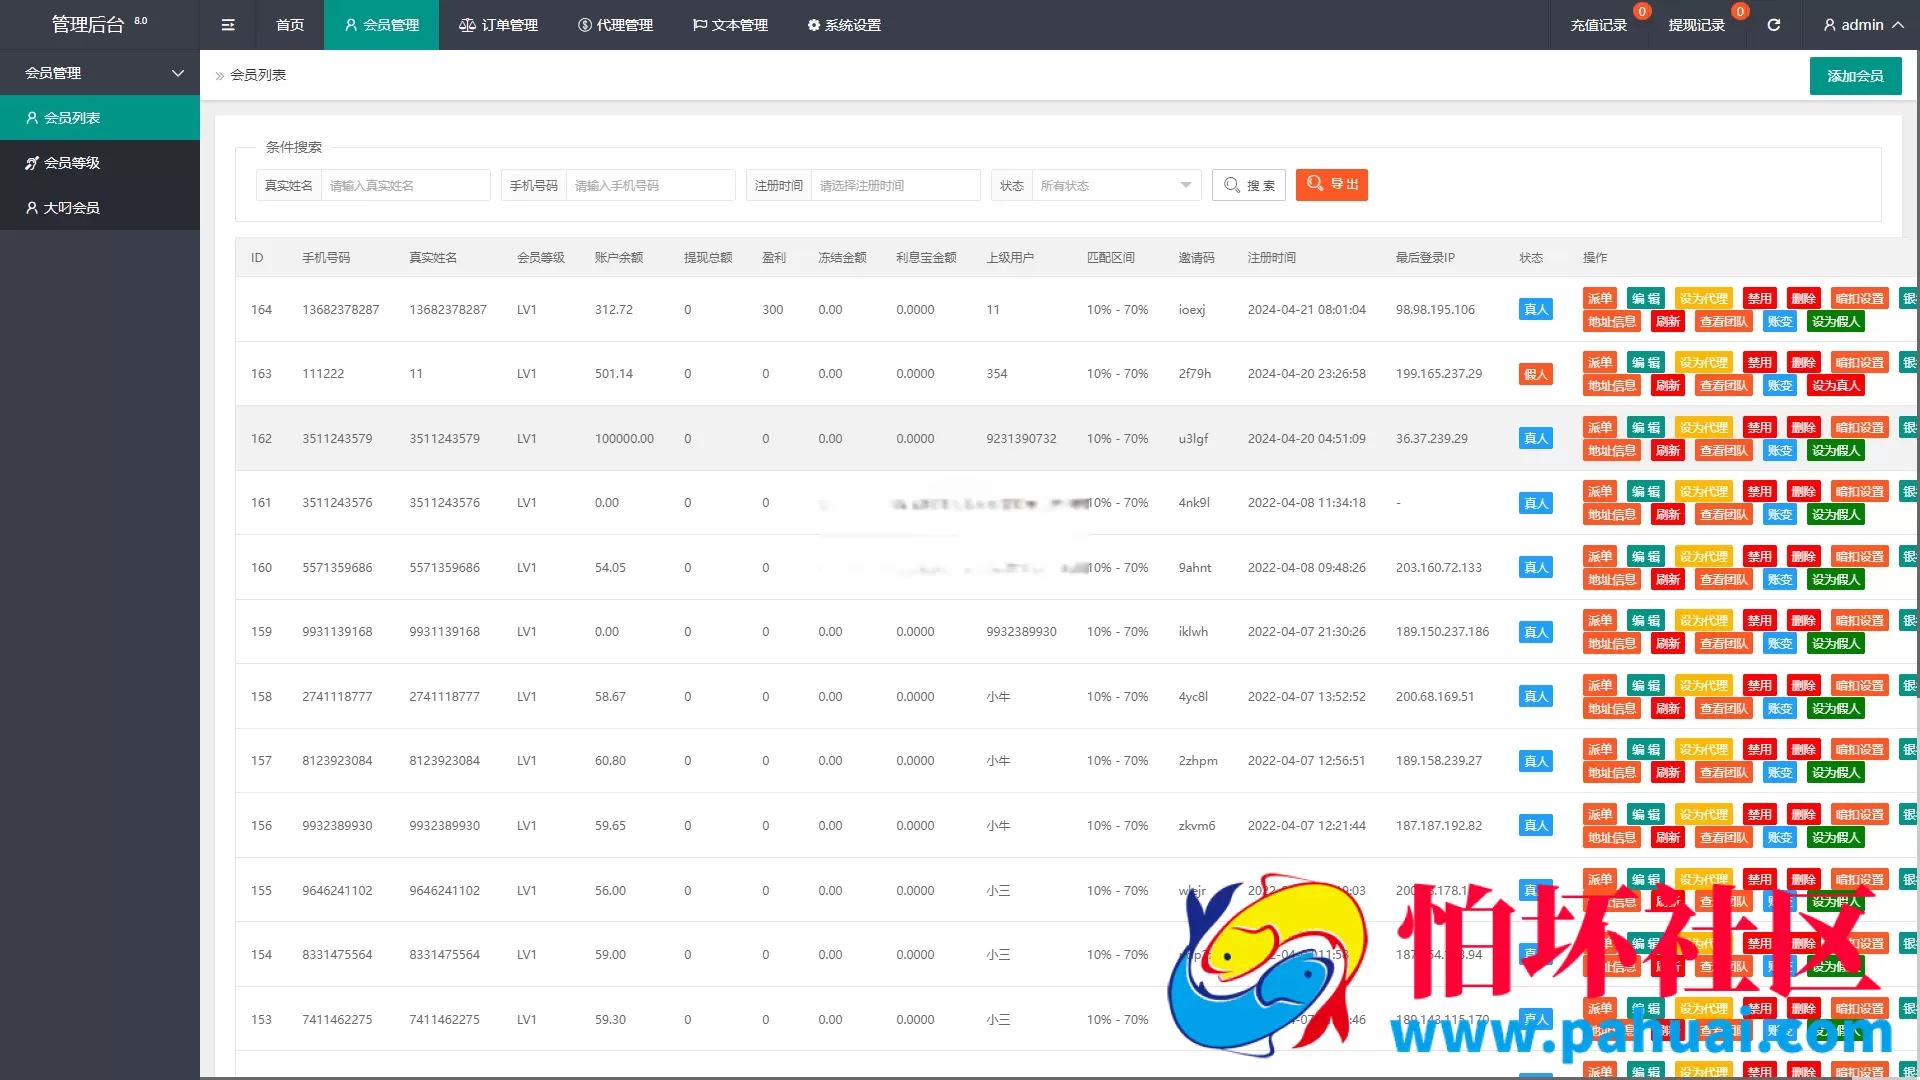This screenshot has width=1920, height=1080.
Task: Click the 添加会员 button
Action: (1855, 76)
